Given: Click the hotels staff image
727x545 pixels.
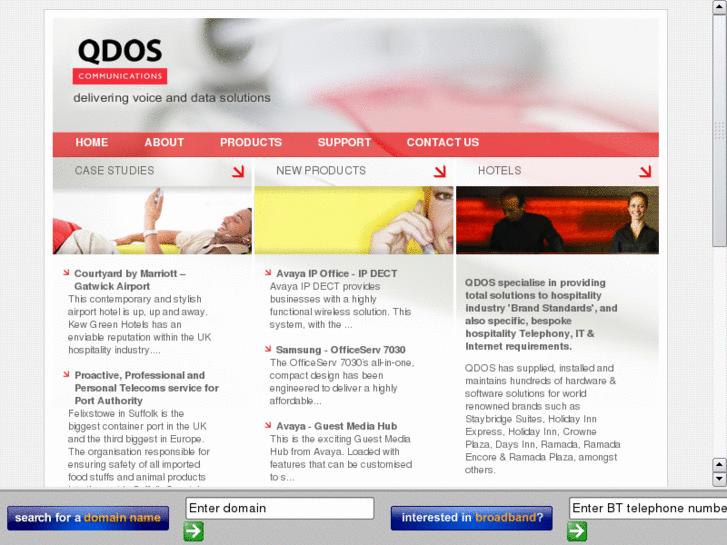Looking at the screenshot, I should tap(557, 220).
